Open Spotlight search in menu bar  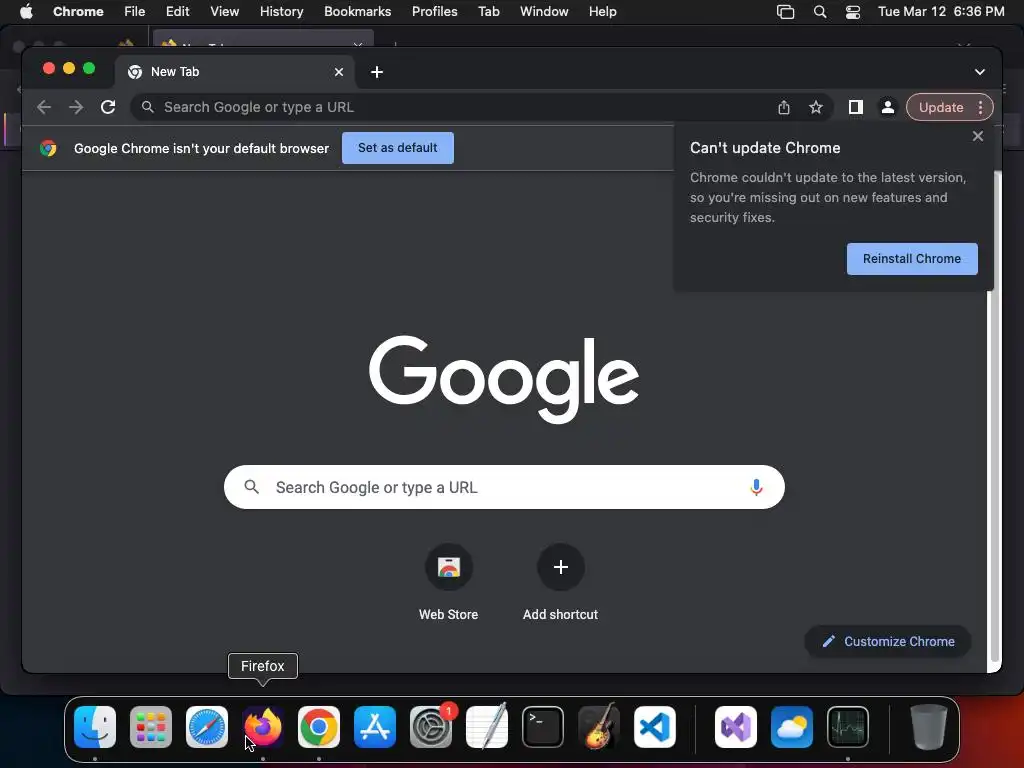[820, 11]
